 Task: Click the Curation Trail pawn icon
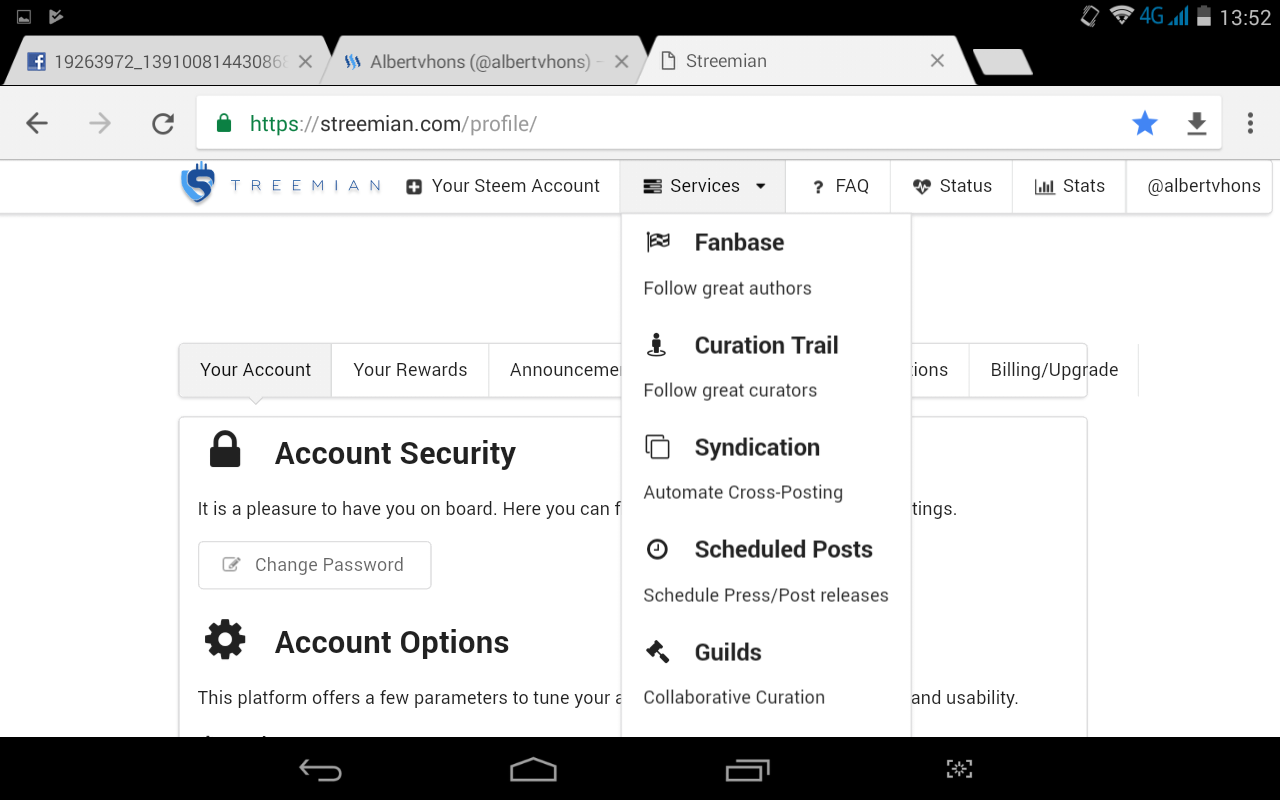pyautogui.click(x=657, y=345)
